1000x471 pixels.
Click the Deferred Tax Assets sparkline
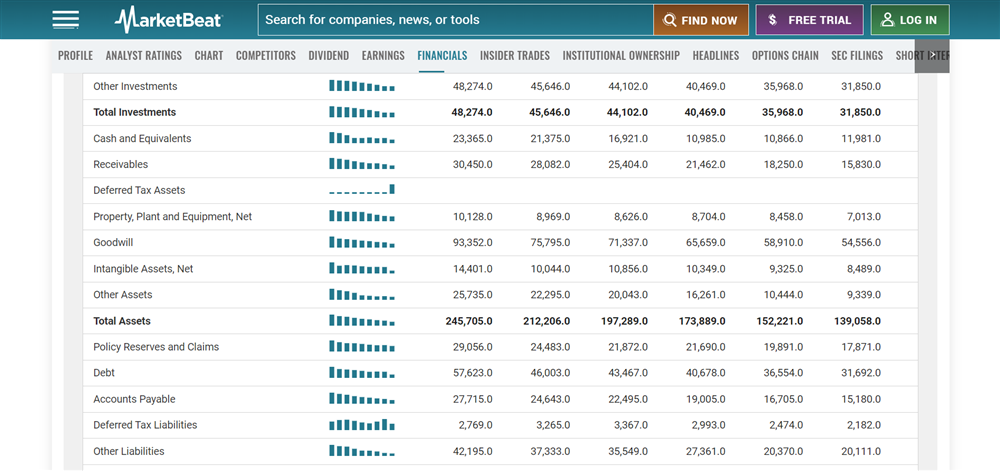point(362,190)
